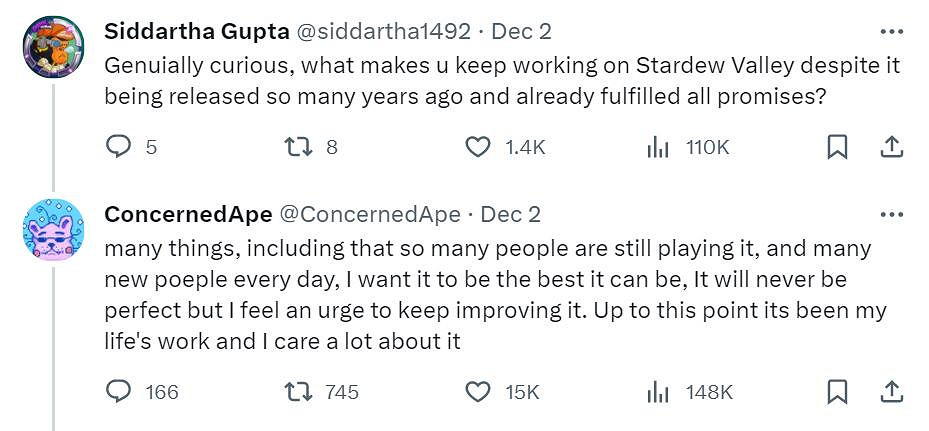Retweet ConcernedApe's reply with 745 reposts
929x431 pixels.
[x=297, y=392]
